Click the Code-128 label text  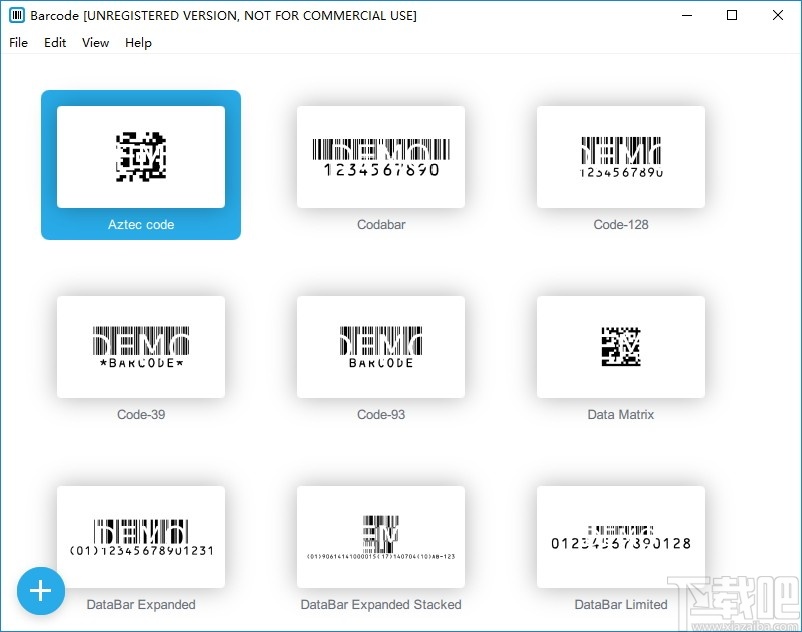click(621, 224)
